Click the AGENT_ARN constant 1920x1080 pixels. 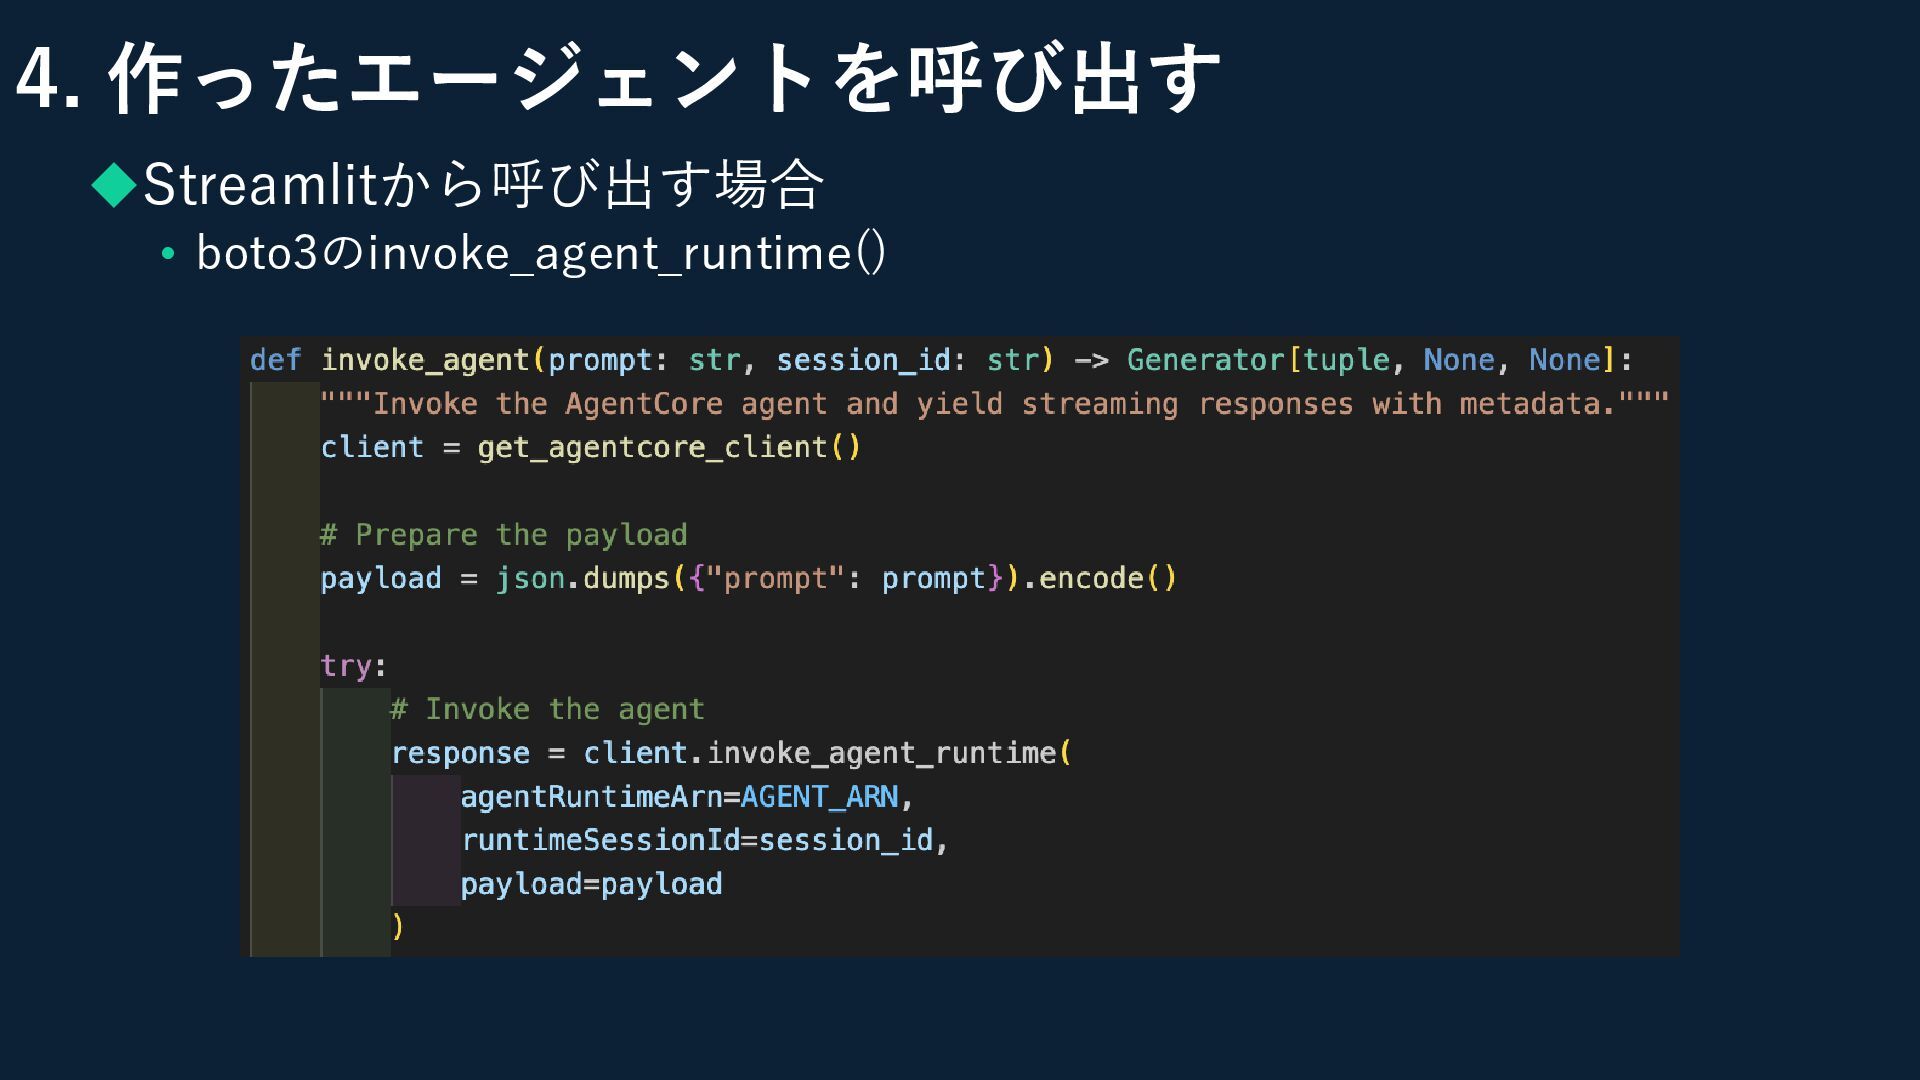(819, 797)
